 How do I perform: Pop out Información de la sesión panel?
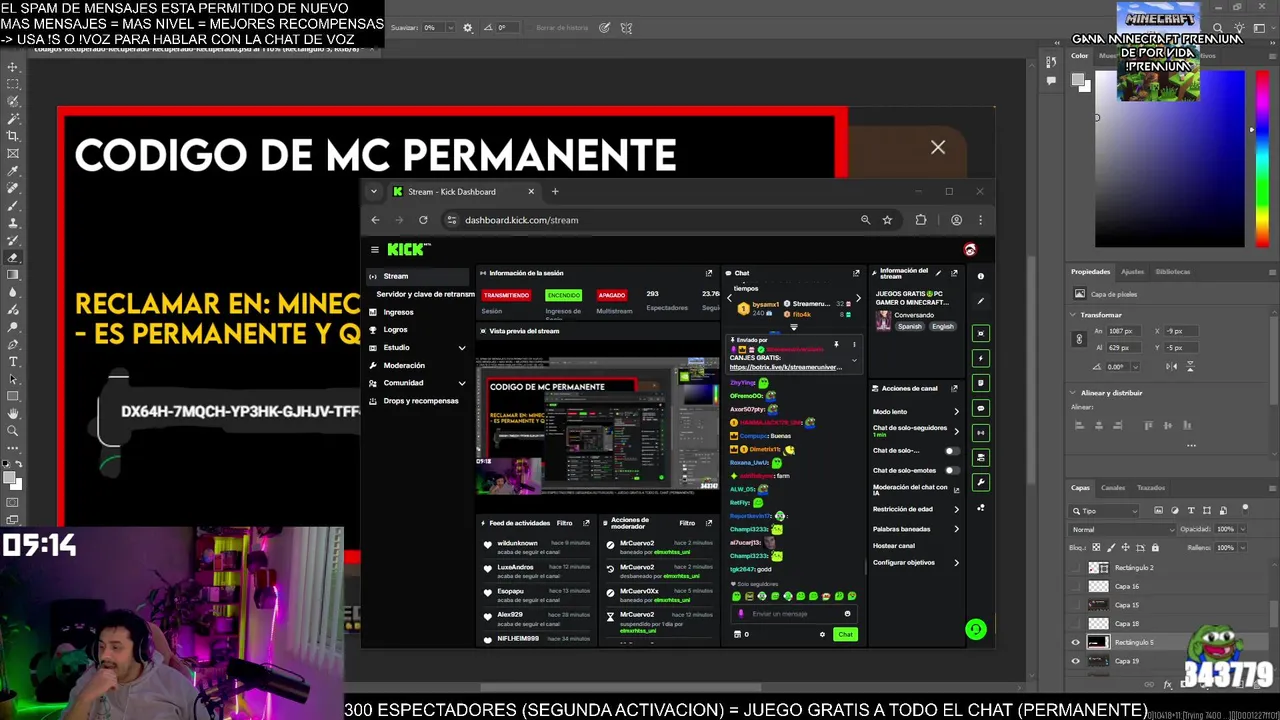(x=709, y=273)
